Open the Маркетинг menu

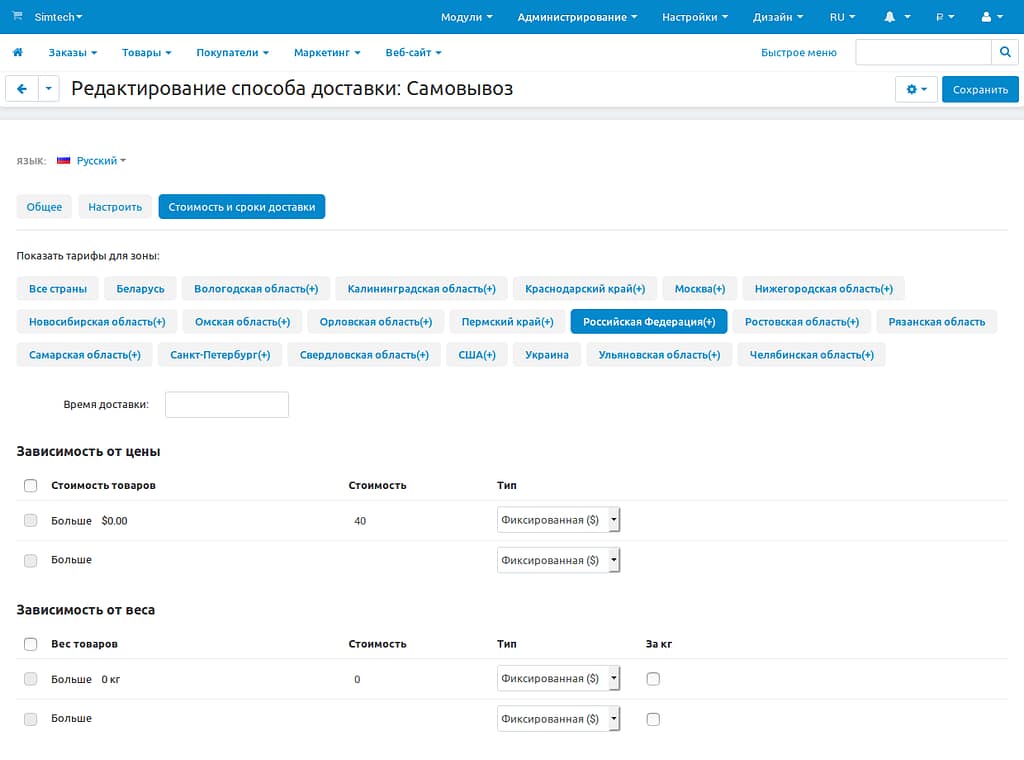click(x=327, y=52)
